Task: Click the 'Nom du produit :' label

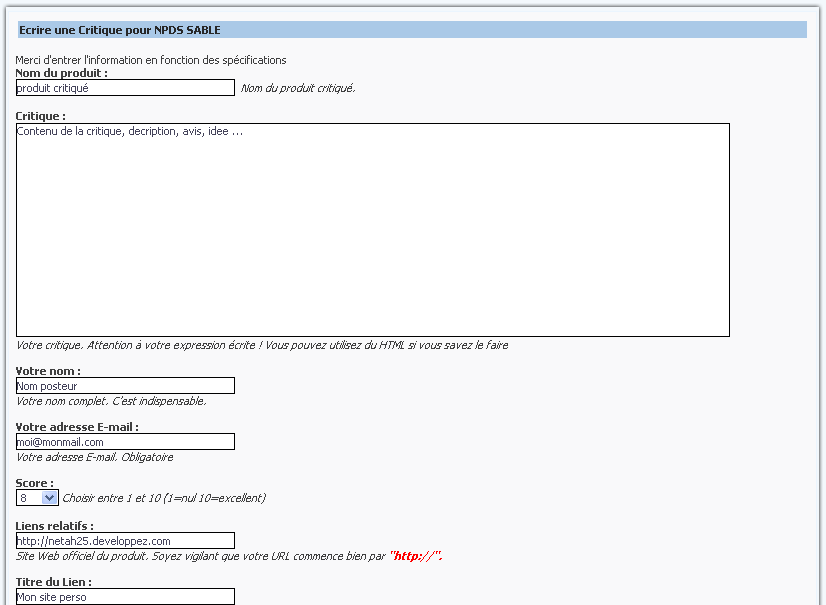Action: pyautogui.click(x=62, y=73)
